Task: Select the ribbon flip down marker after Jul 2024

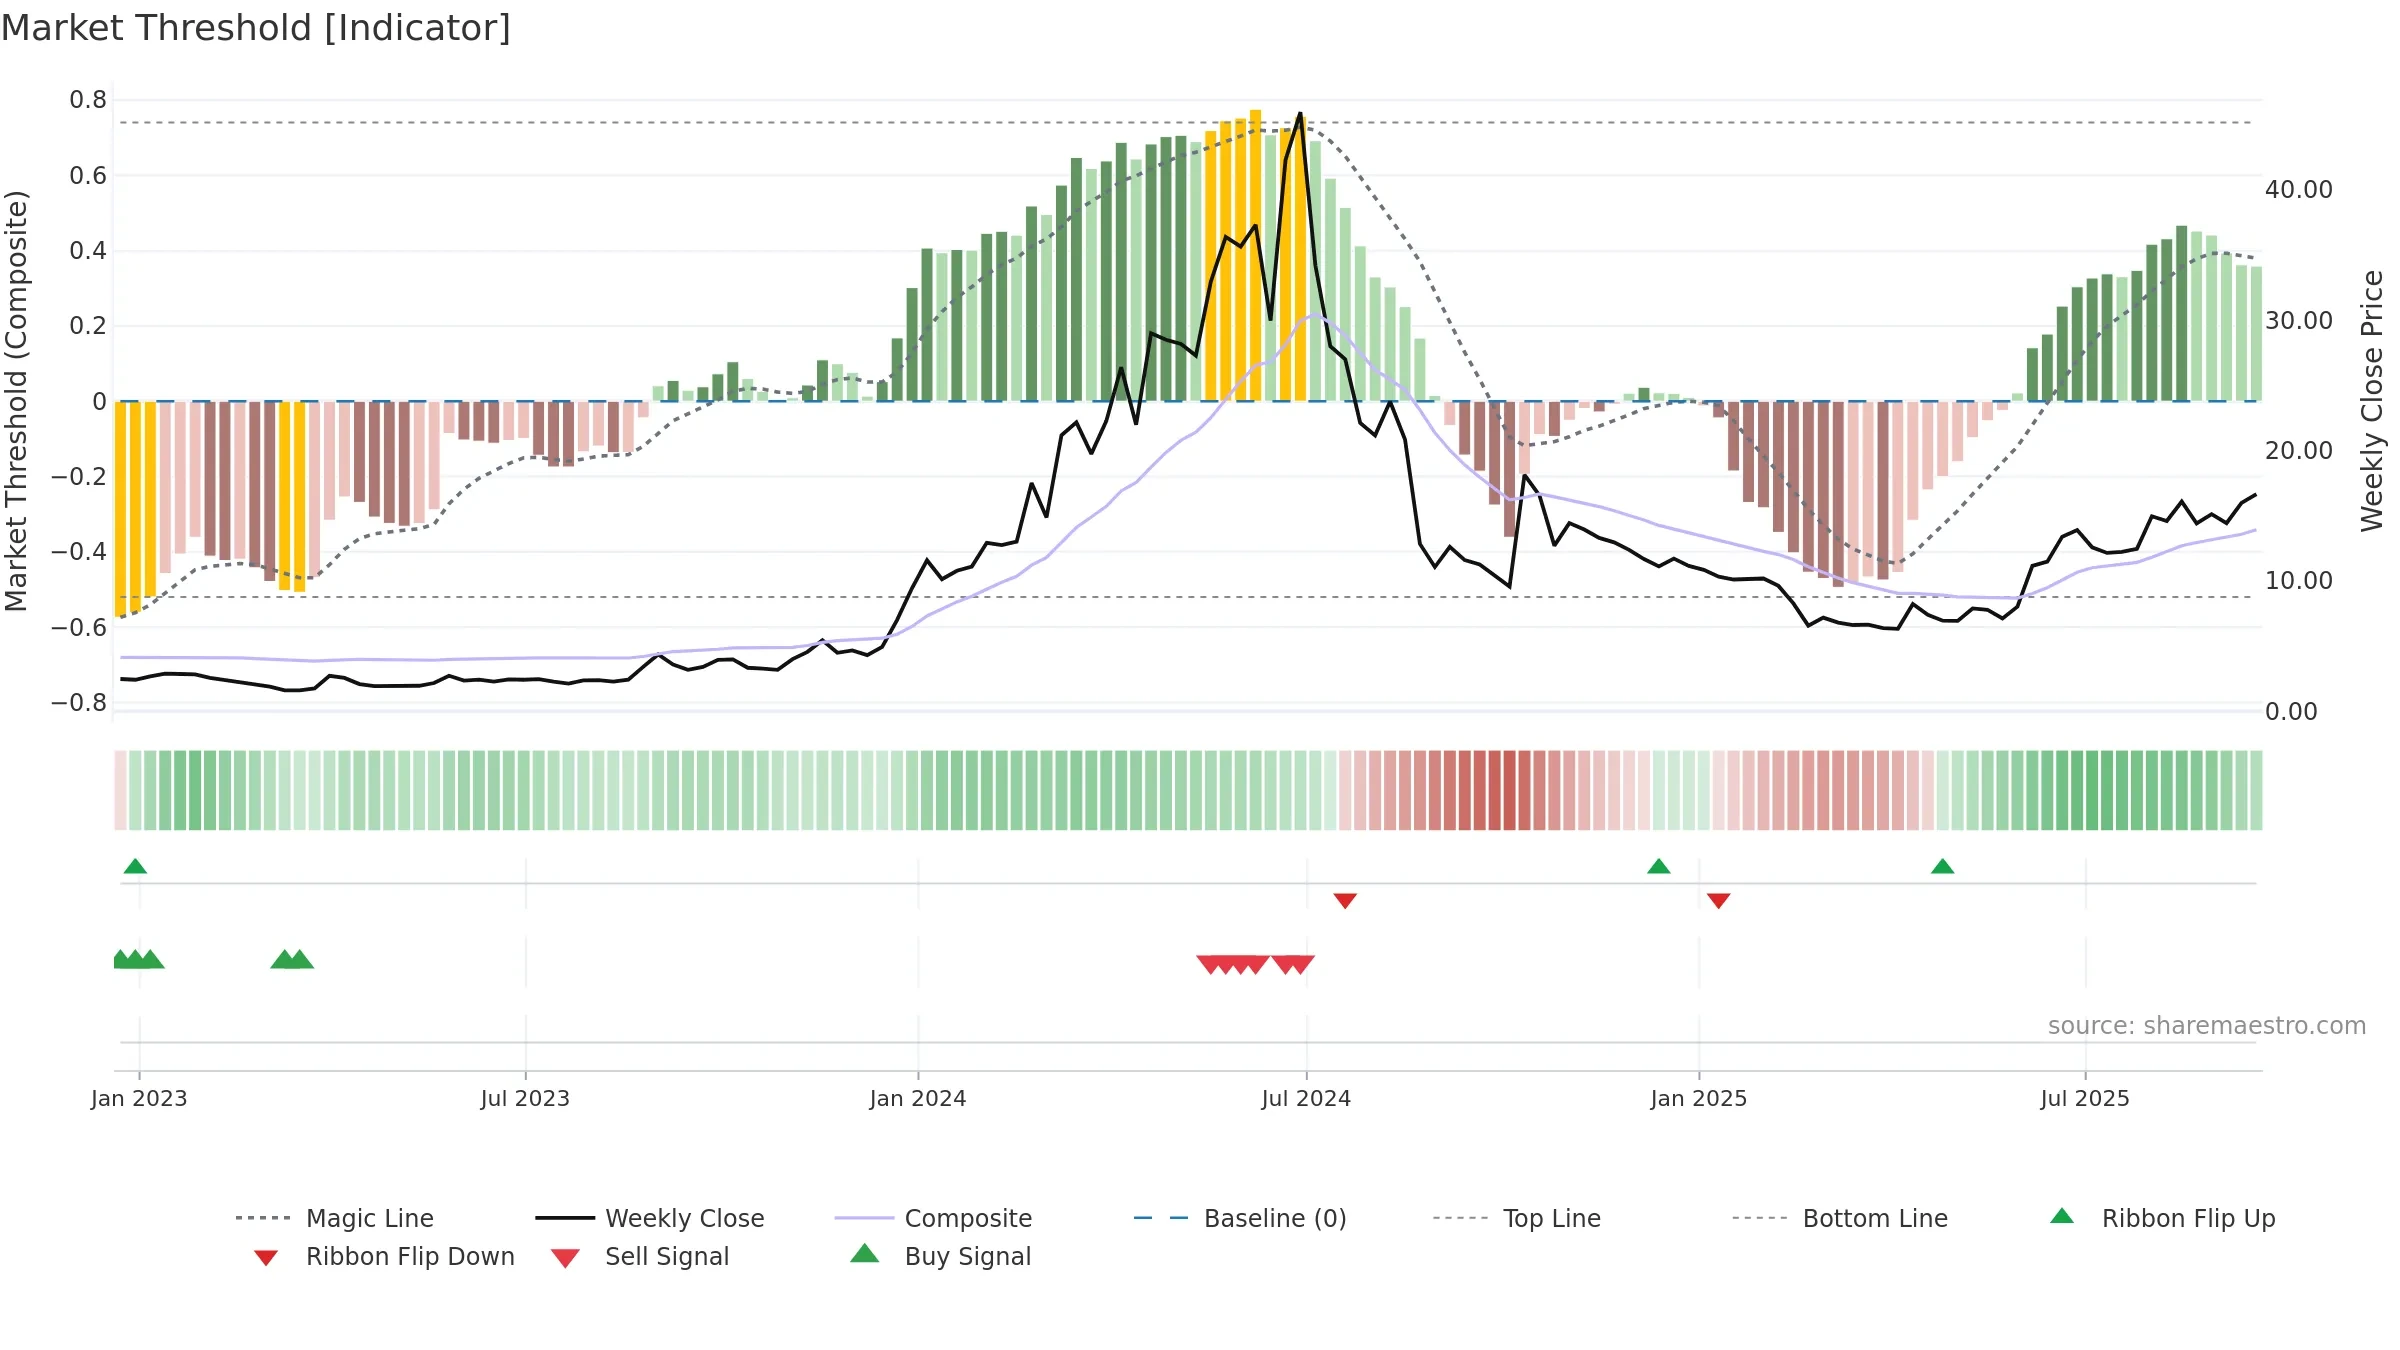Action: point(1345,901)
